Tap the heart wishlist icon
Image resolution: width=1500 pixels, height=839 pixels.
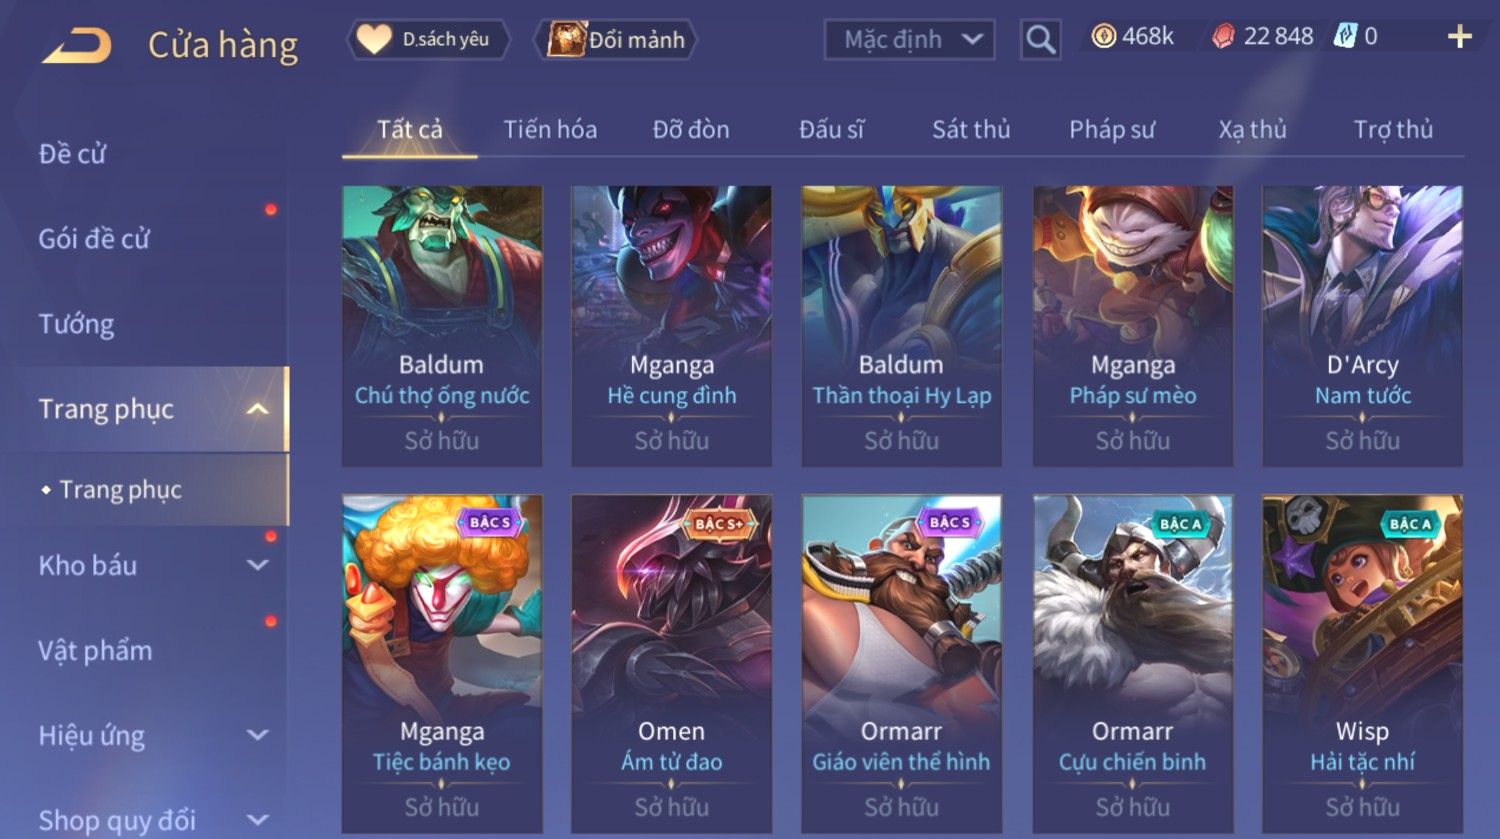[374, 39]
